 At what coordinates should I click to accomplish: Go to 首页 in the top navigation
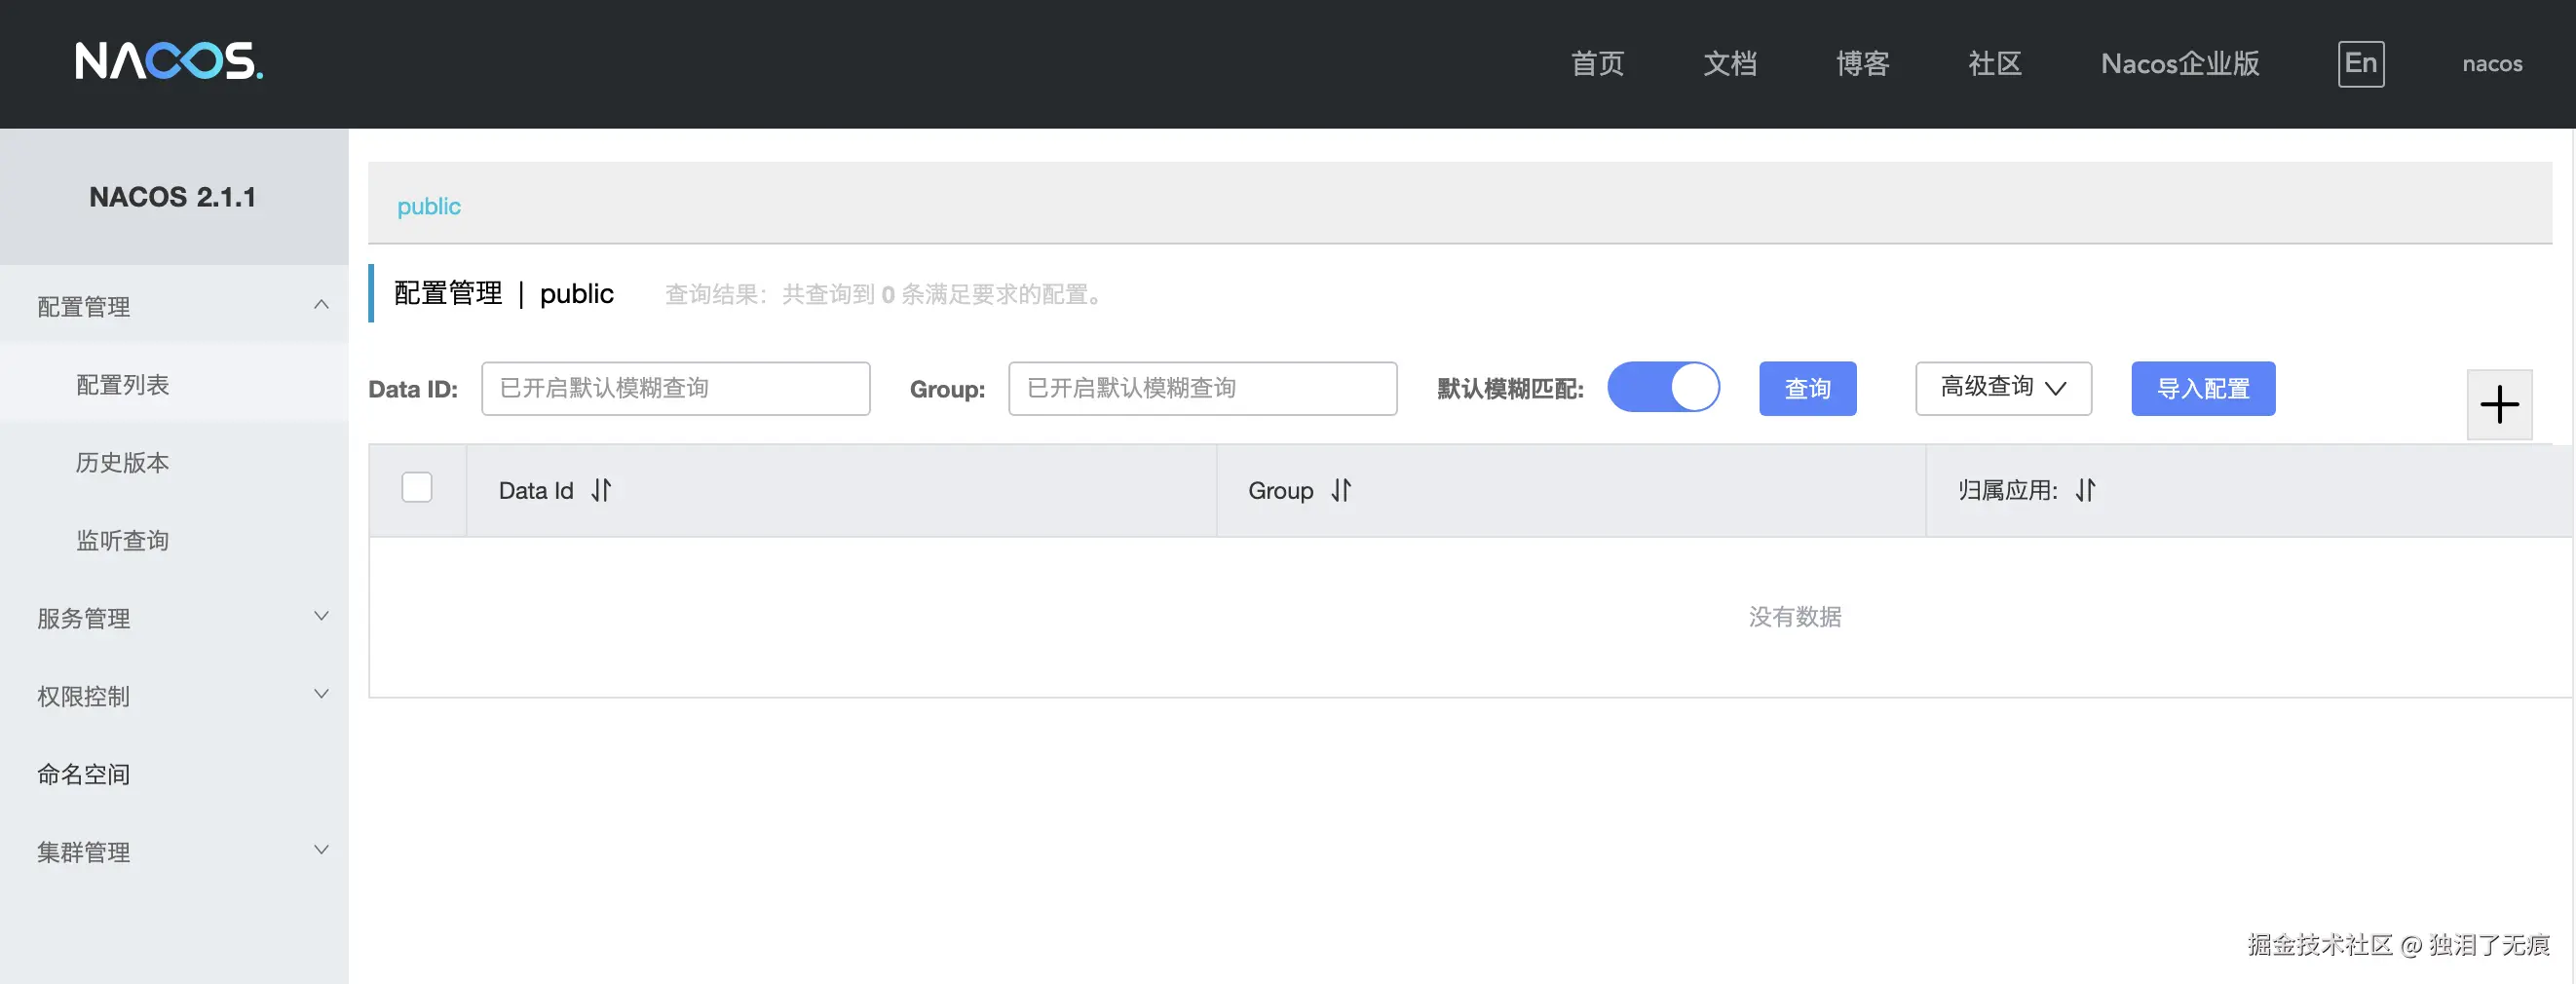tap(1597, 64)
